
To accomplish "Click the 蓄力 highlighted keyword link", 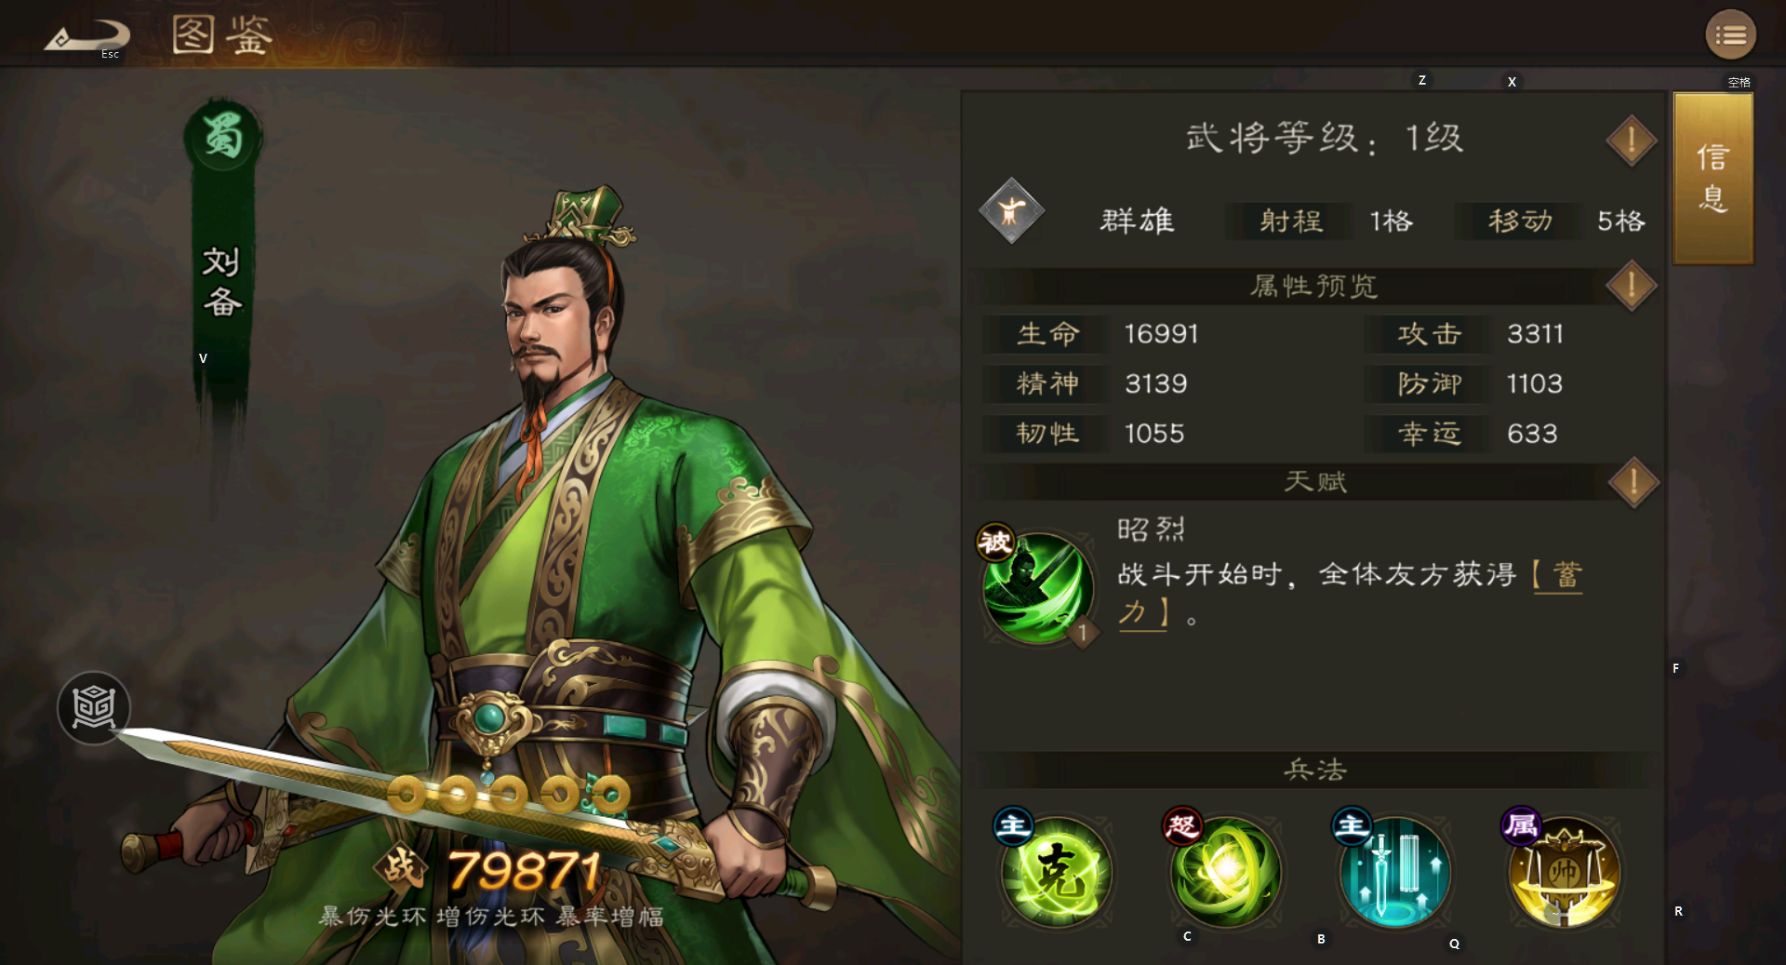I will click(x=1350, y=594).
